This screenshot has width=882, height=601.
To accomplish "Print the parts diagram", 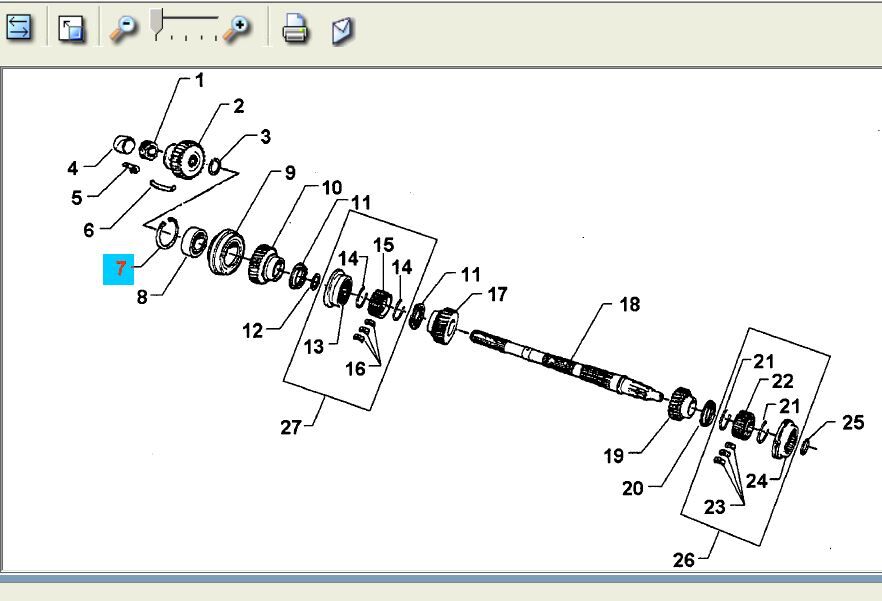I will (x=294, y=29).
